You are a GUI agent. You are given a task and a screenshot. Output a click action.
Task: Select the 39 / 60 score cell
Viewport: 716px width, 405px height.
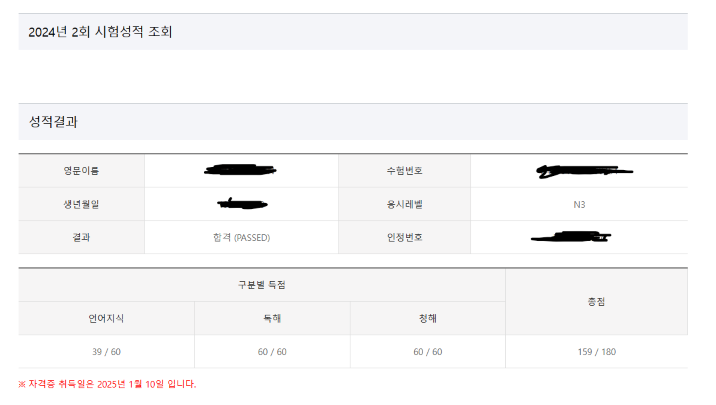pyautogui.click(x=106, y=351)
